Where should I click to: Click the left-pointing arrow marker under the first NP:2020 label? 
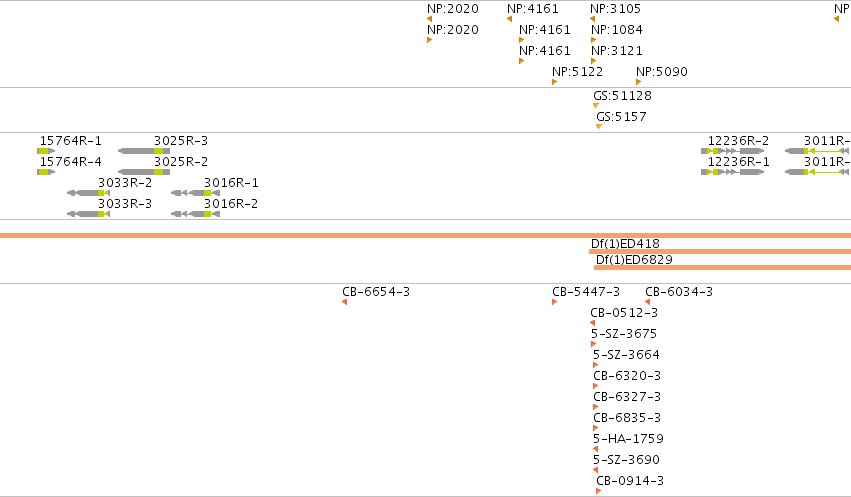coord(429,20)
